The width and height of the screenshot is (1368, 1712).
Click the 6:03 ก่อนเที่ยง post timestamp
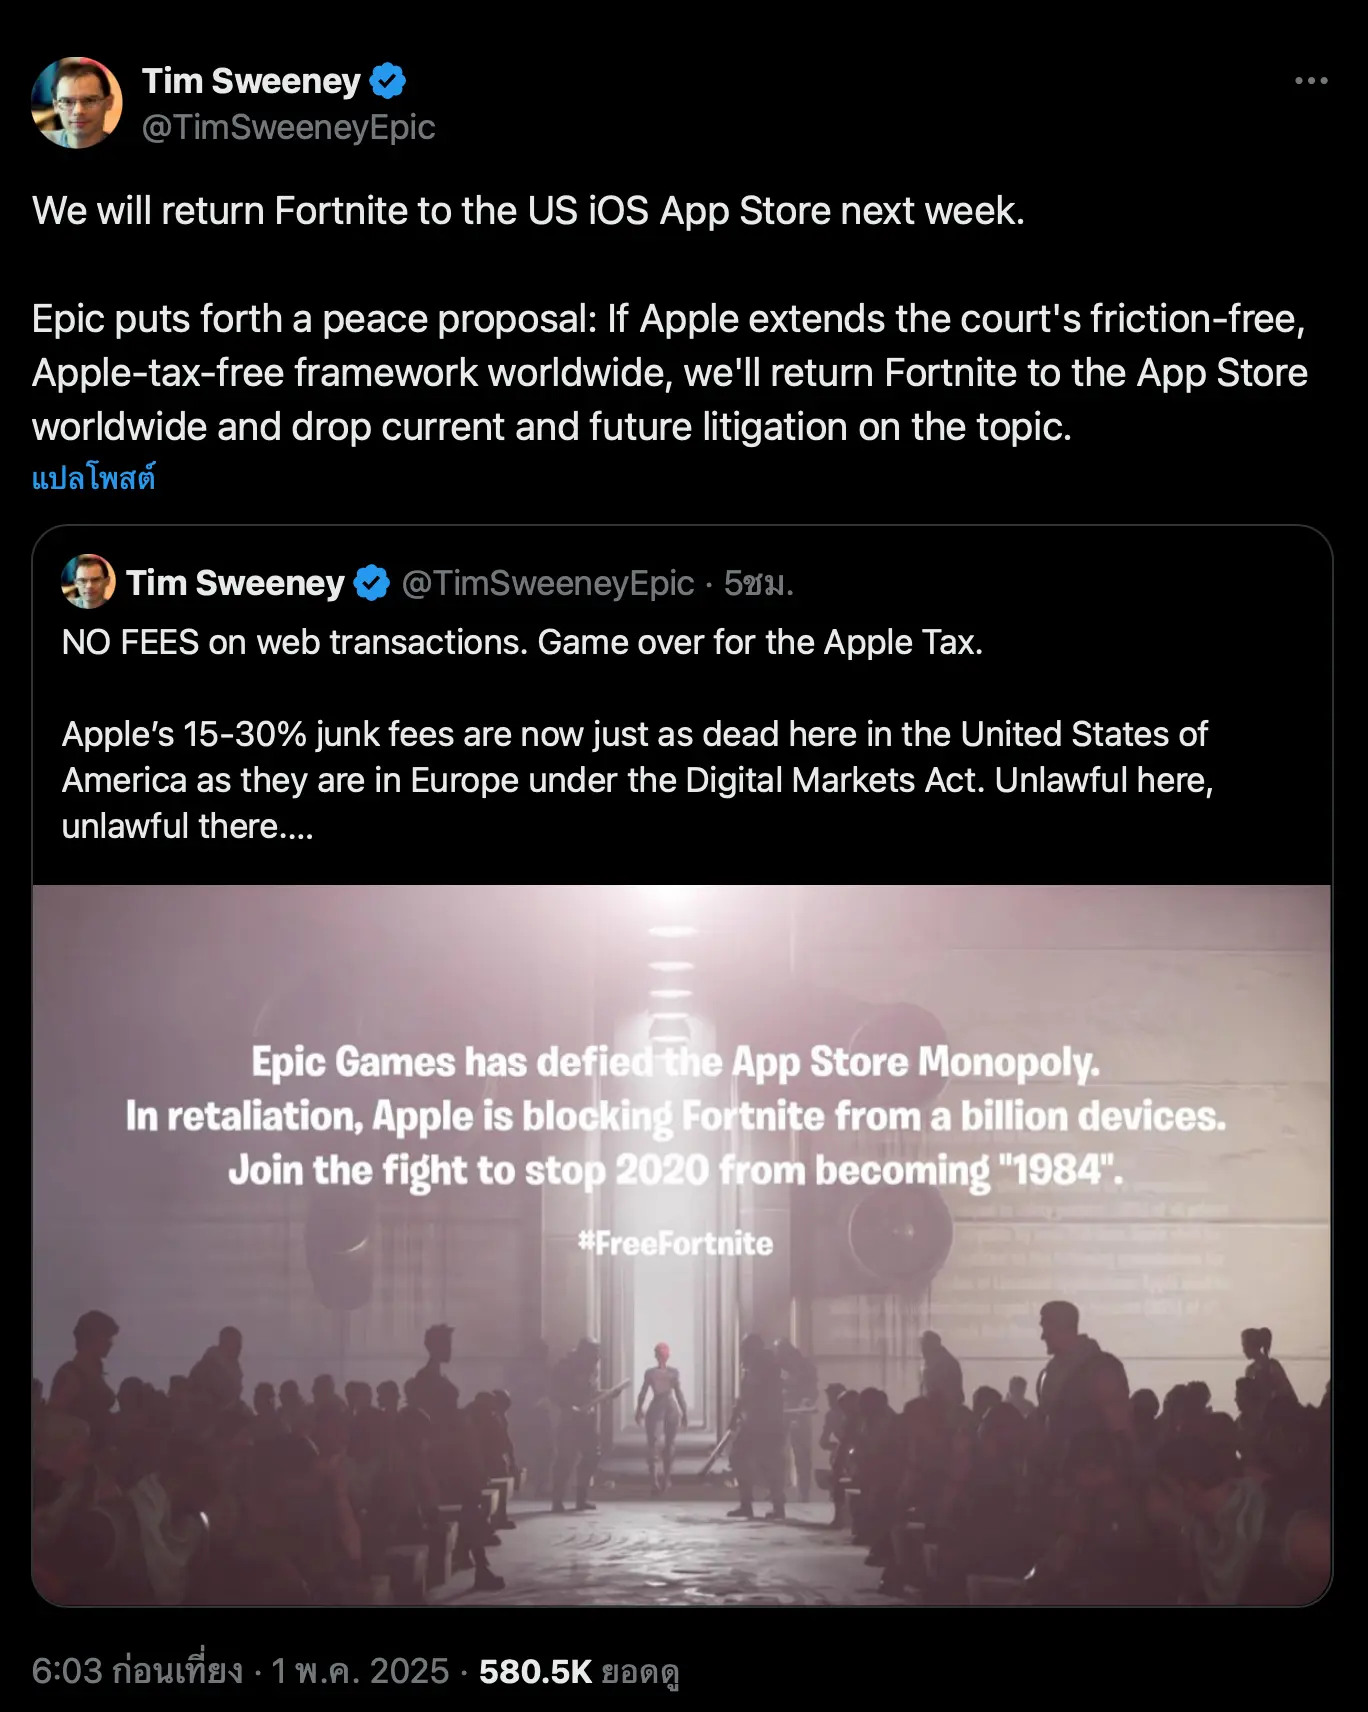click(137, 1671)
